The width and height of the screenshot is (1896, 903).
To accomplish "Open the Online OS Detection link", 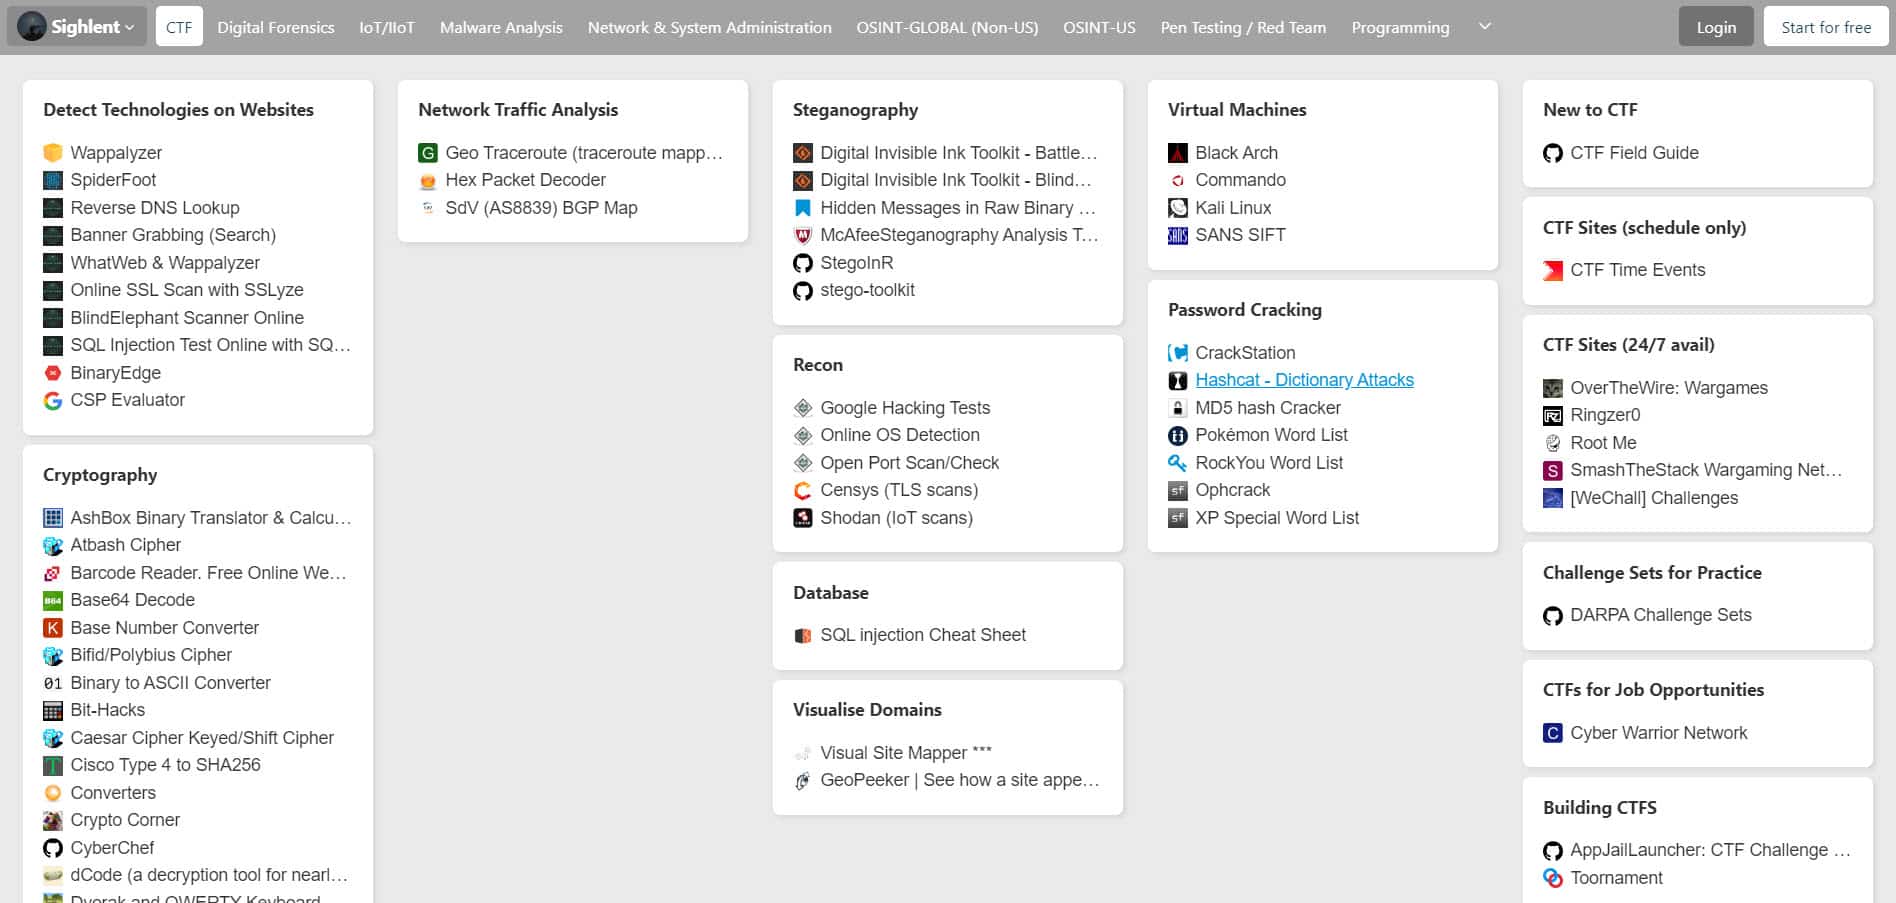I will coord(900,435).
